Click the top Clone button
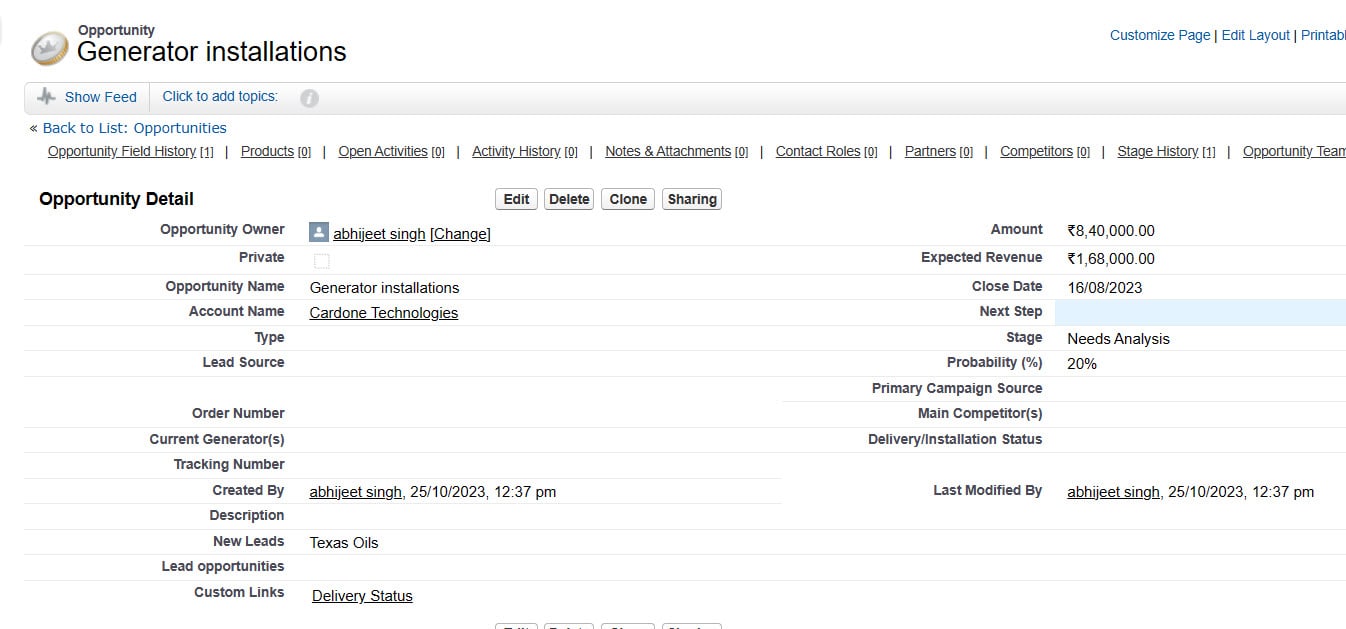1346x629 pixels. point(628,199)
